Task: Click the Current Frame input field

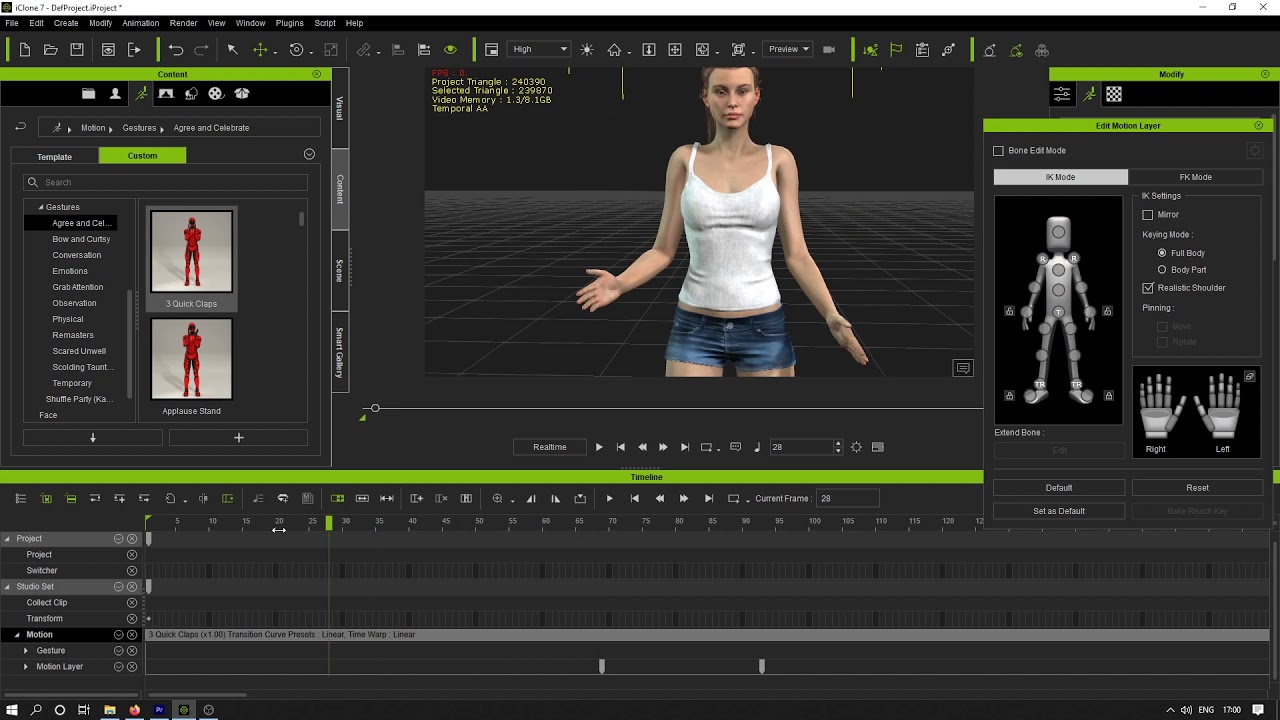Action: click(847, 498)
